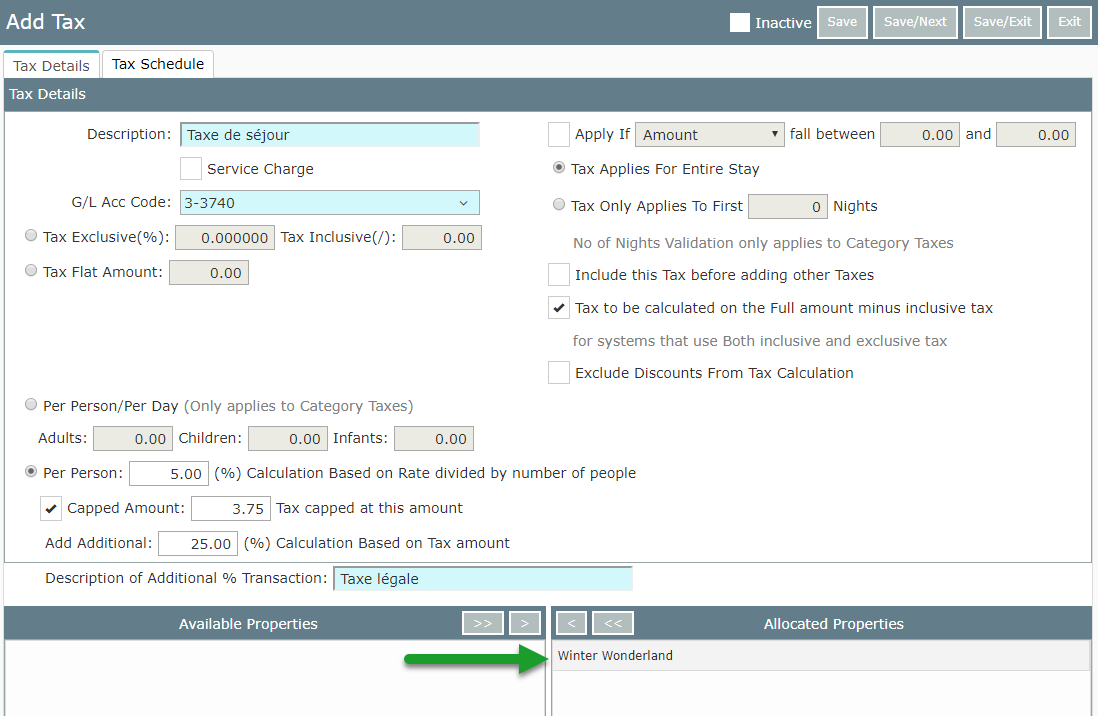Move selected property with the > button
Viewport: 1098px width, 716px height.
524,623
